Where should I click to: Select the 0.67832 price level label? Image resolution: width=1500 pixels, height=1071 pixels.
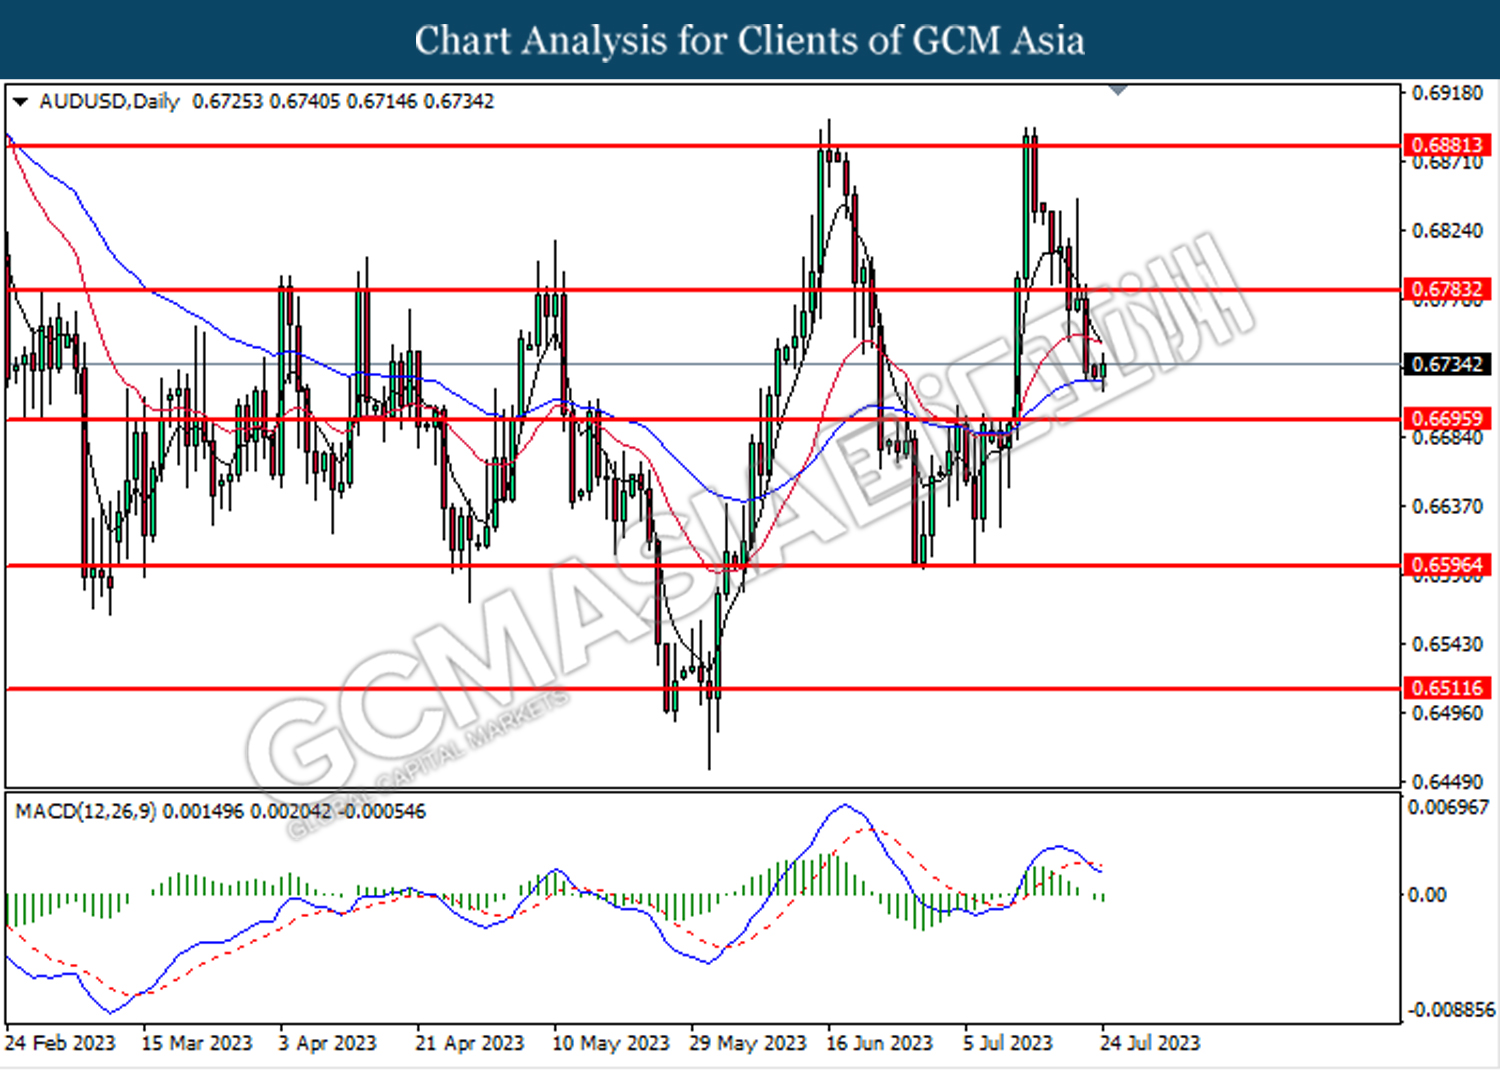1447,290
